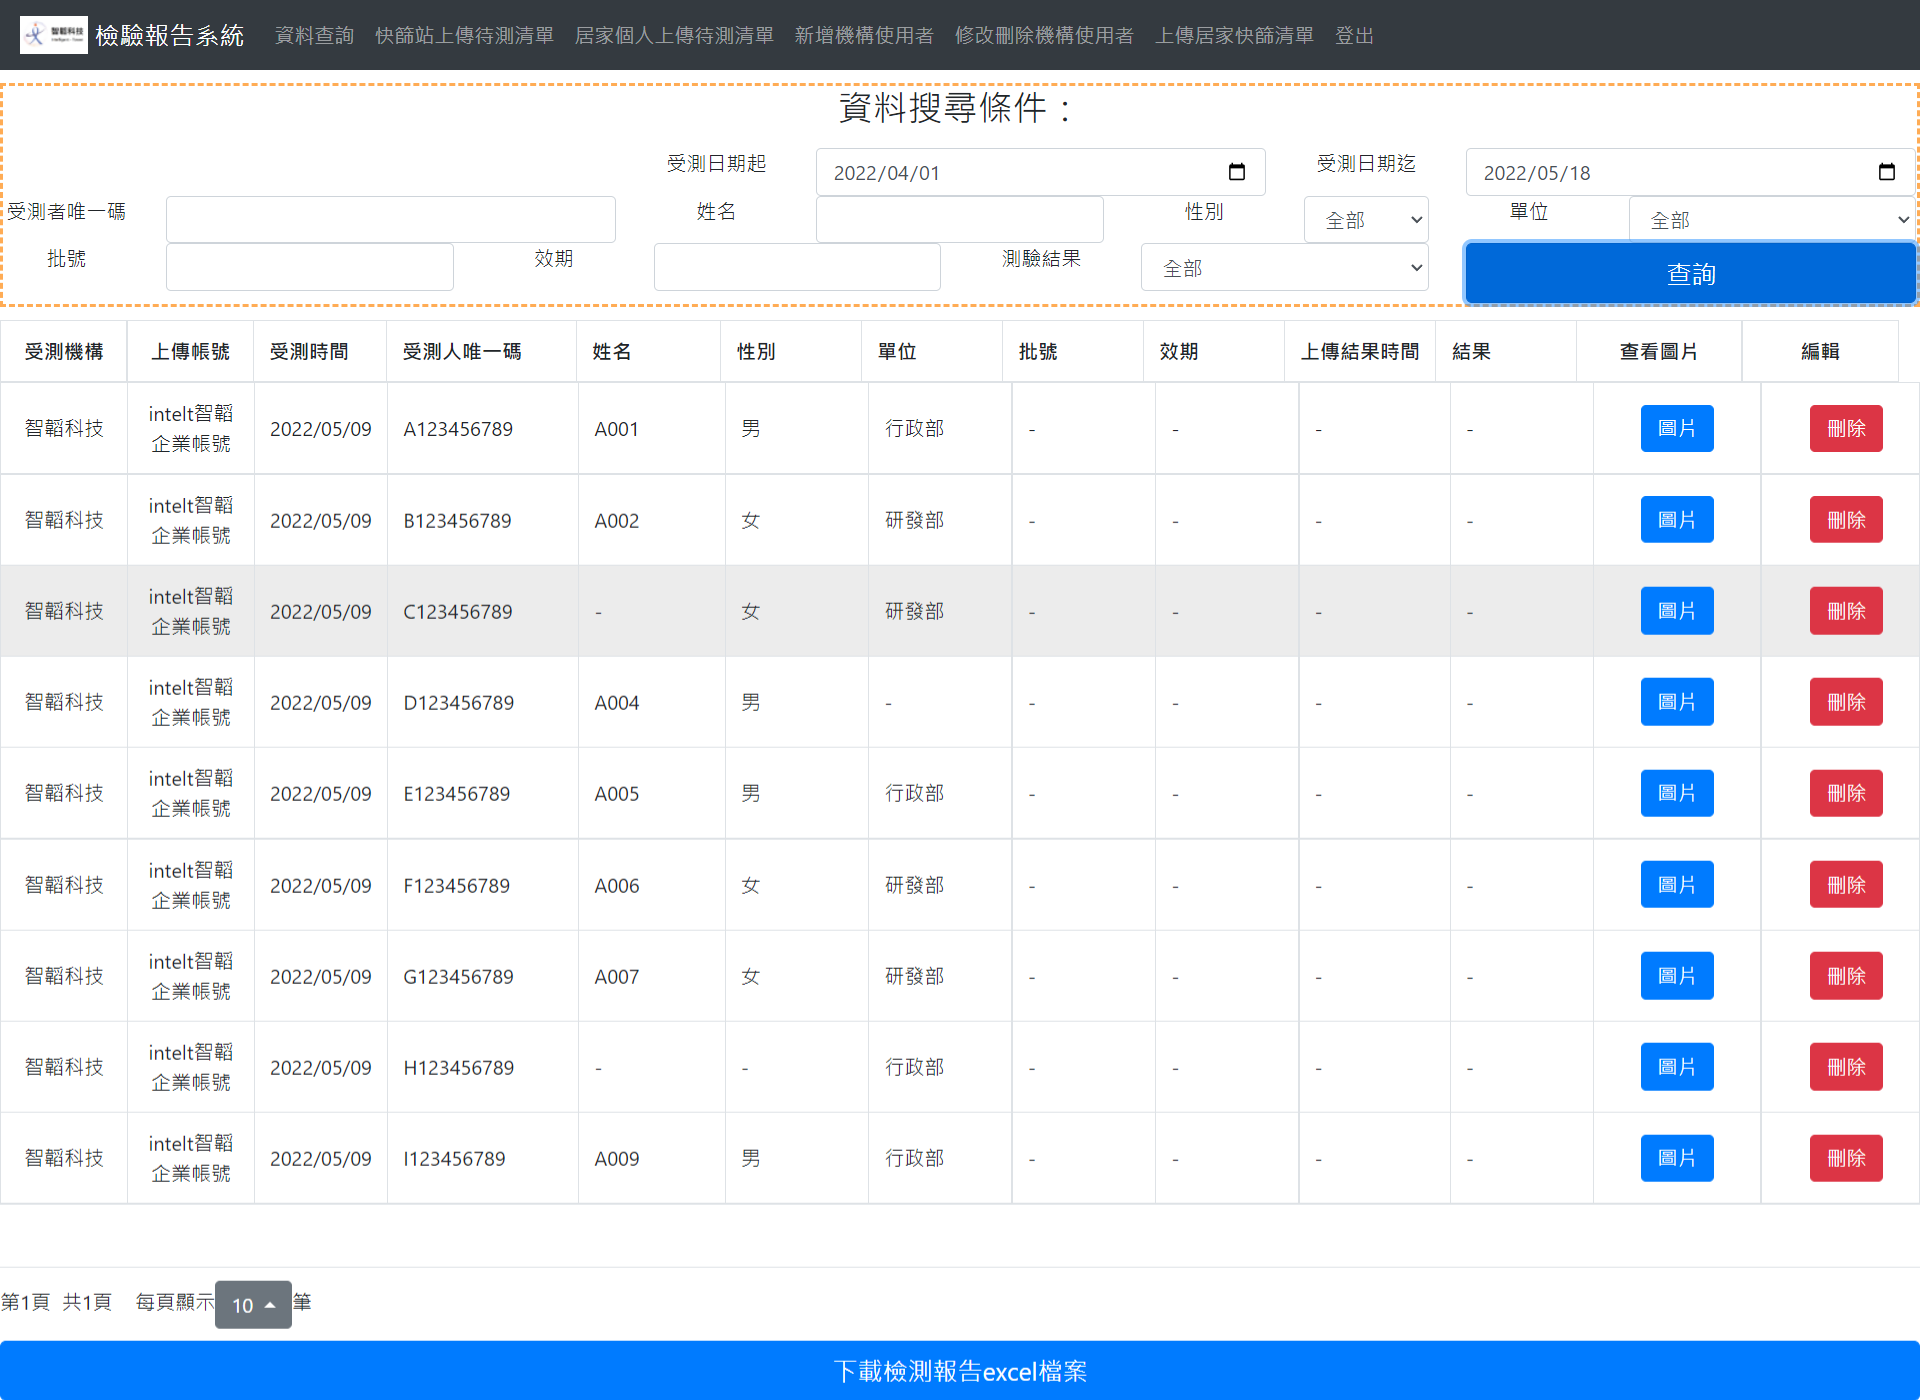Click the 姓名 search input field

pyautogui.click(x=960, y=219)
